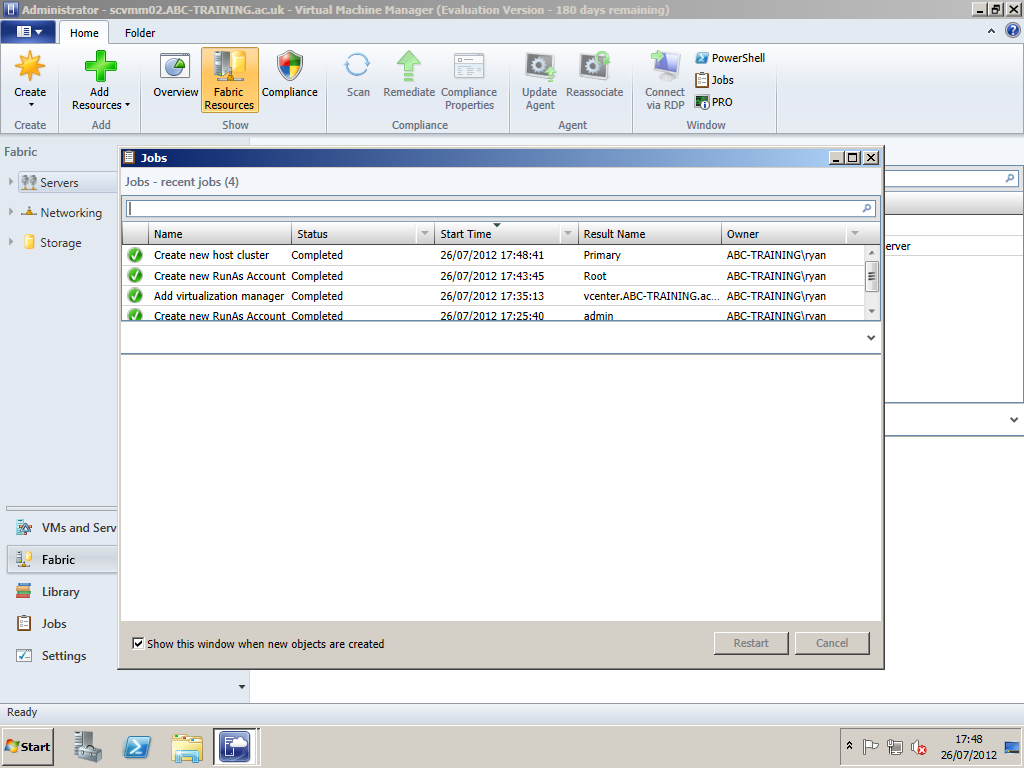Click the Create star icon in ribbon
The height and width of the screenshot is (768, 1024).
click(30, 67)
